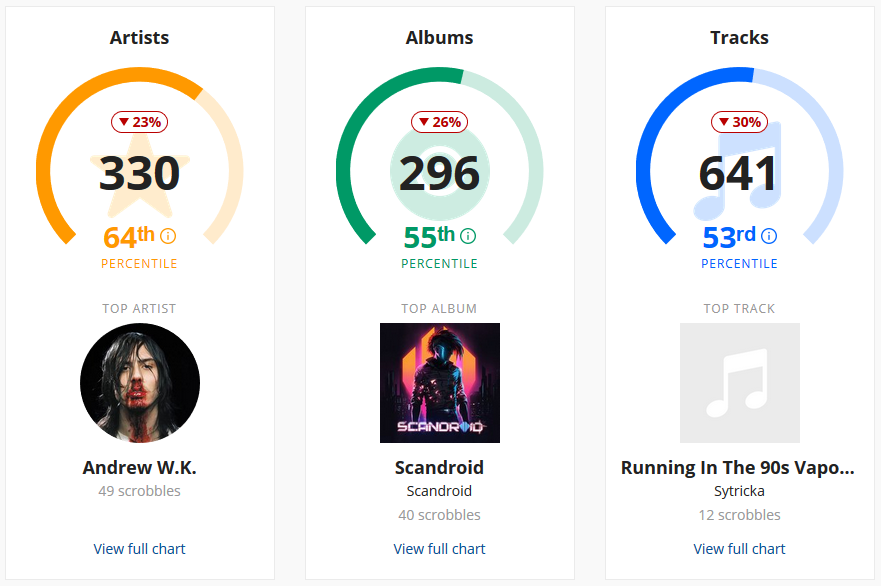Image resolution: width=881 pixels, height=586 pixels.
Task: Click the red 23% decrease badge
Action: pos(139,122)
